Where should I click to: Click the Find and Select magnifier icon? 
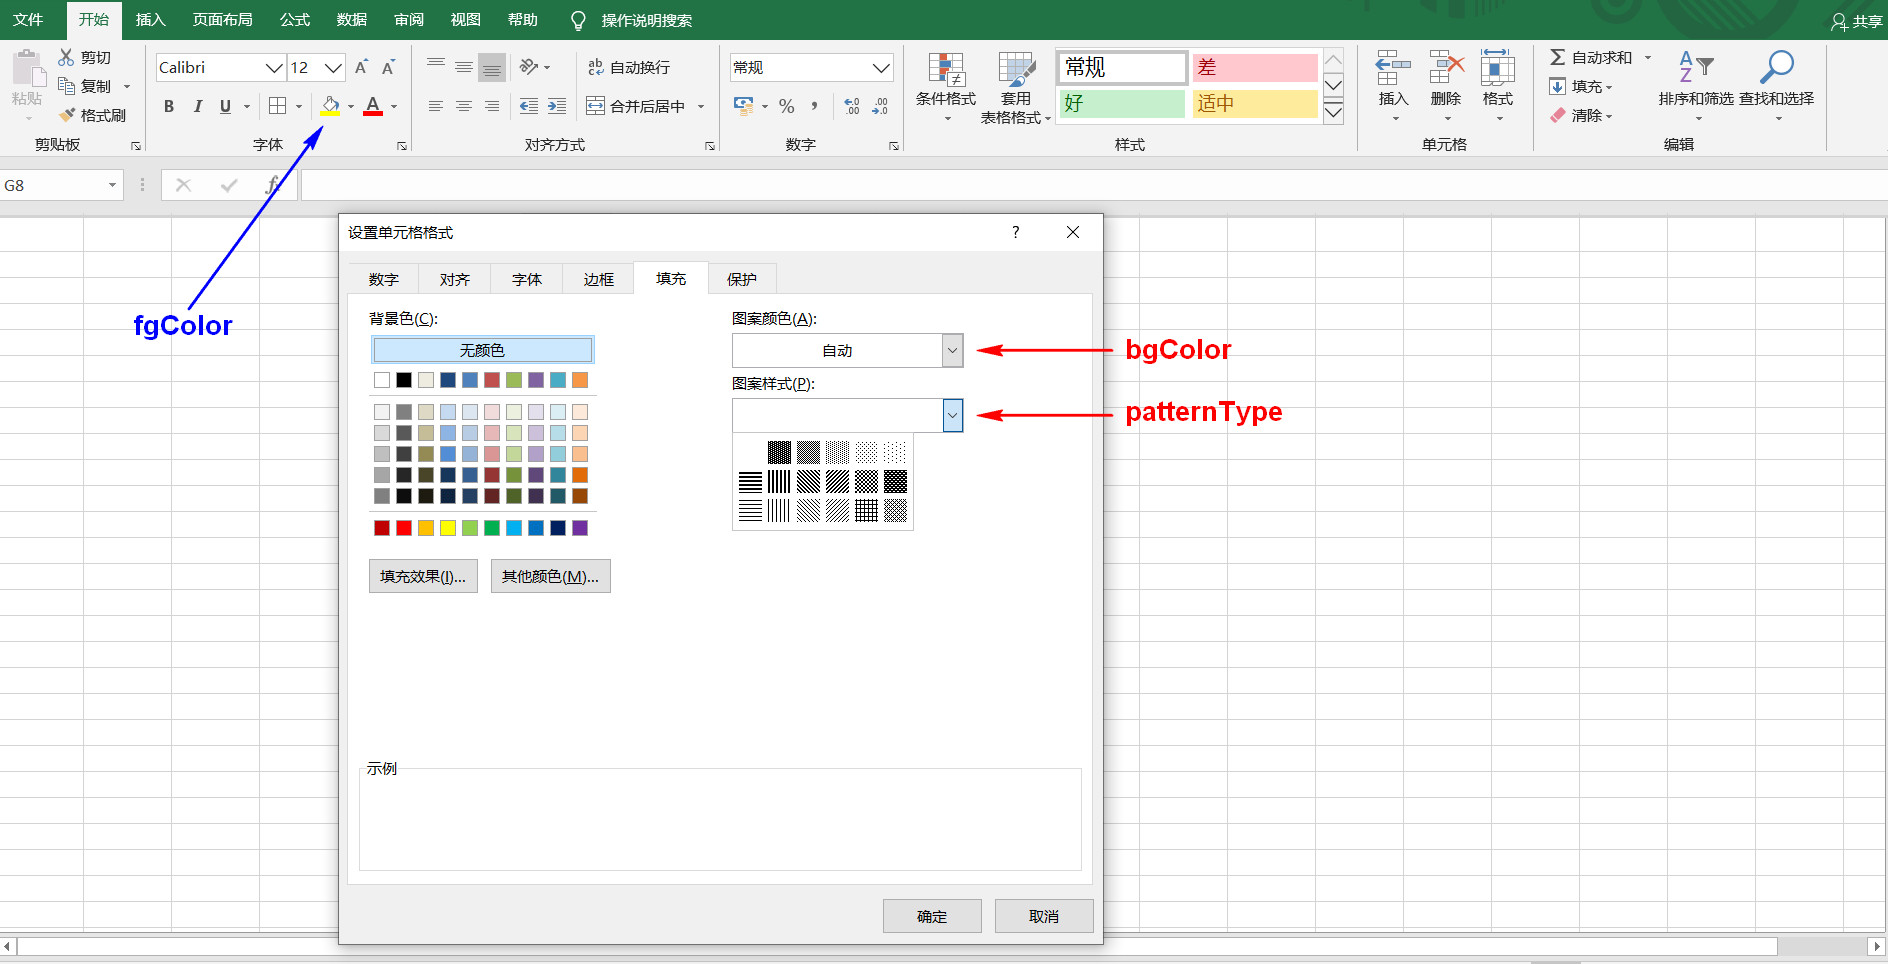(x=1776, y=68)
